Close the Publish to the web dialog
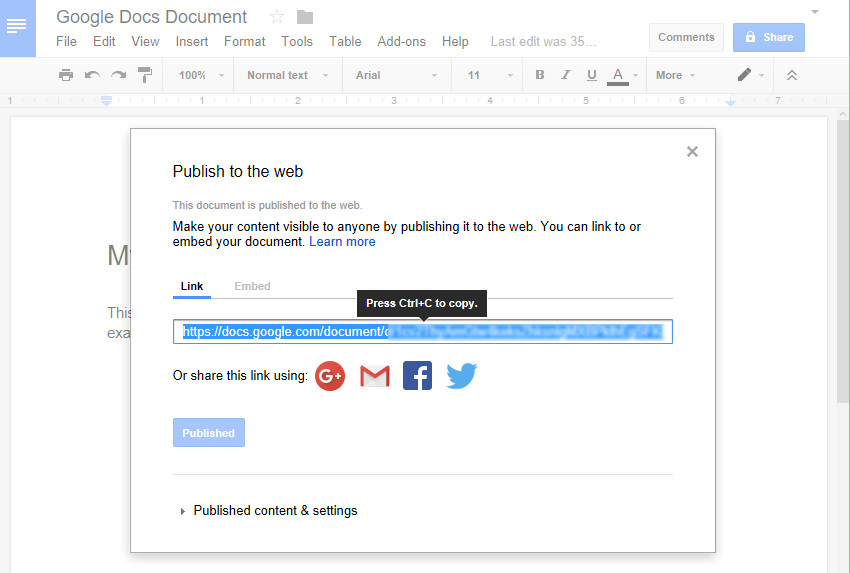Image resolution: width=850 pixels, height=573 pixels. pos(692,151)
